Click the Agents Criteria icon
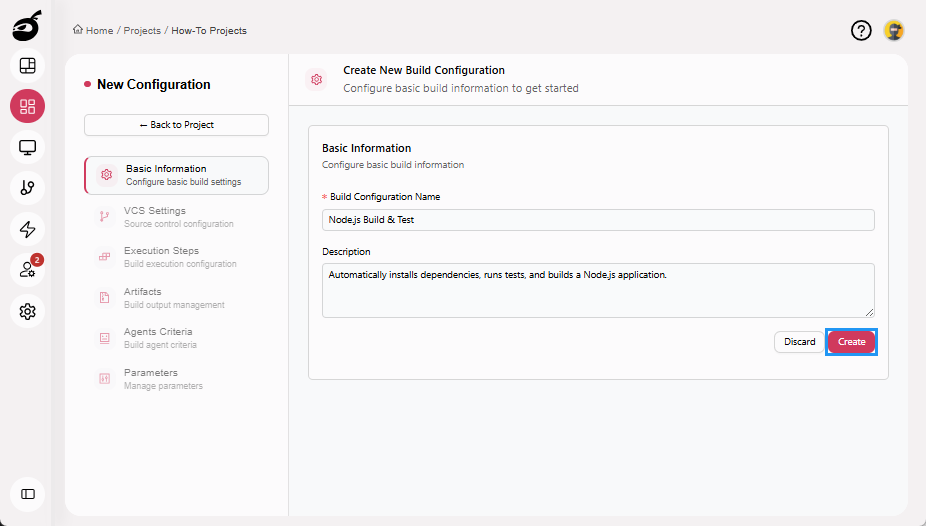This screenshot has width=926, height=526. point(105,338)
